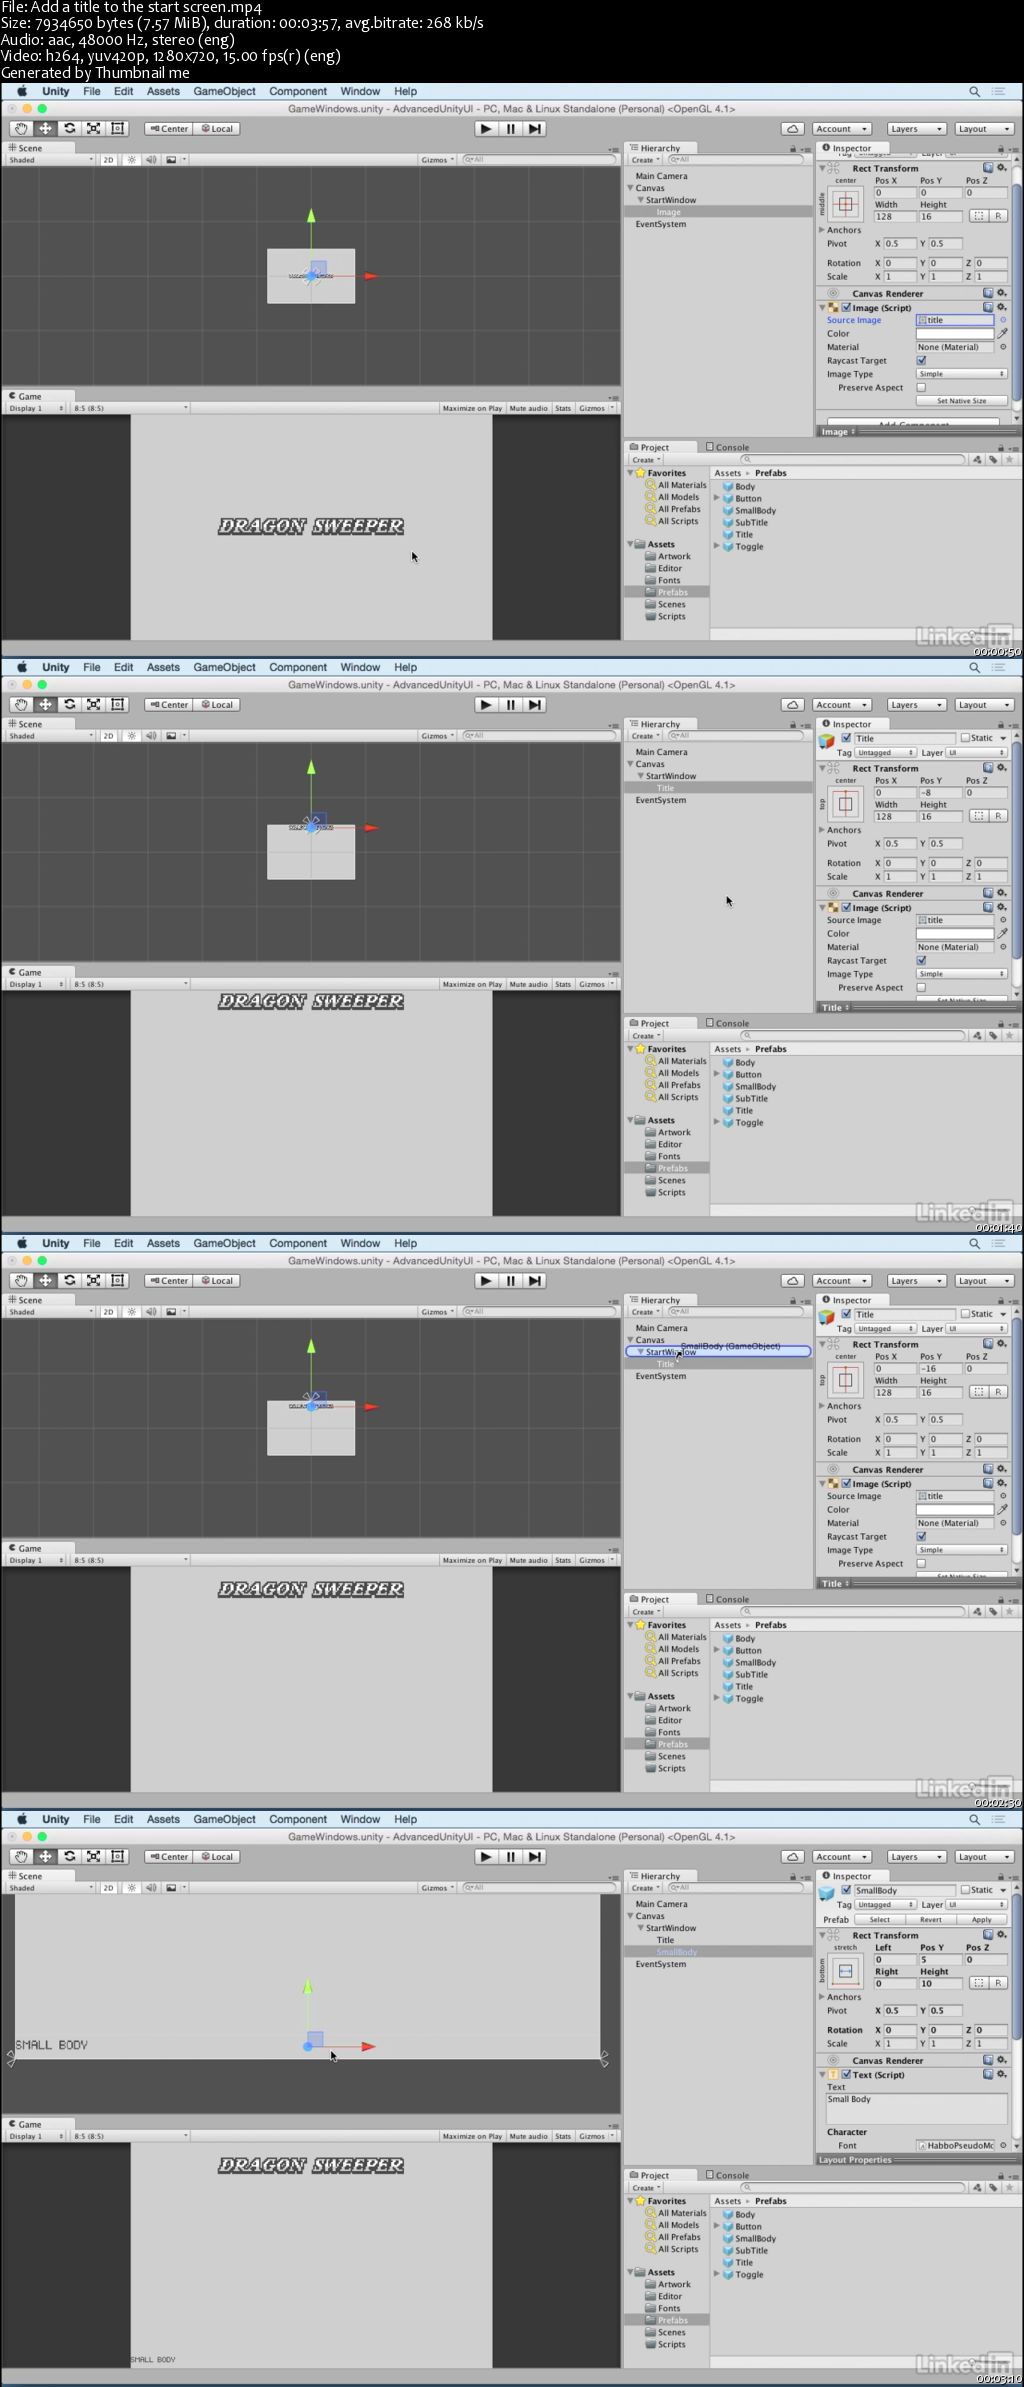Click the Pause button in the second frame

click(x=511, y=704)
